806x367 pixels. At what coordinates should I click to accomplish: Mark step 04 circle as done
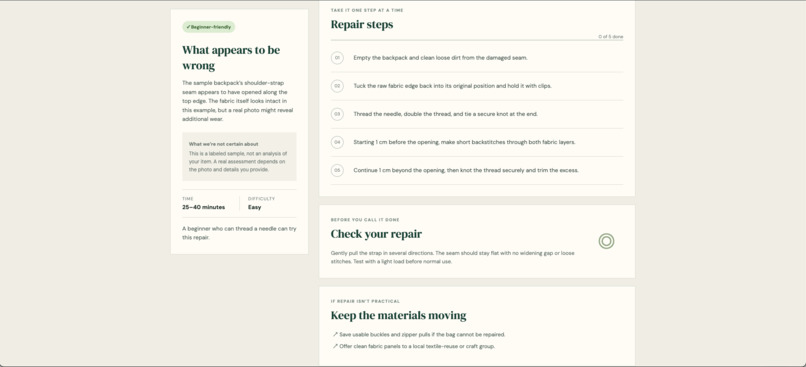(337, 142)
